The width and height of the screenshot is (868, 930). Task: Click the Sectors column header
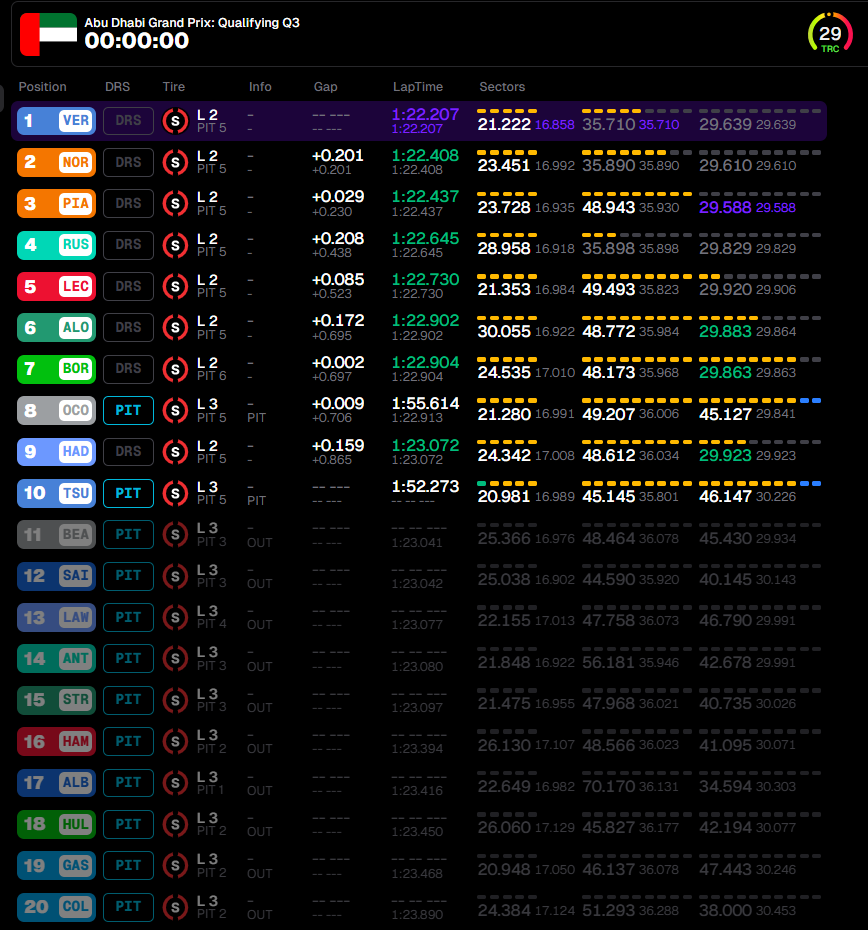click(x=502, y=87)
